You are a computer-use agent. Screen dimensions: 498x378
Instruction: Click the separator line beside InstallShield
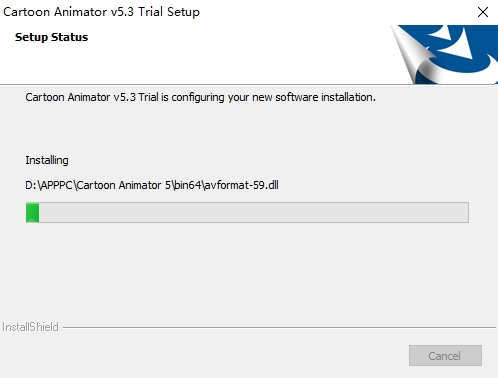coord(279,327)
